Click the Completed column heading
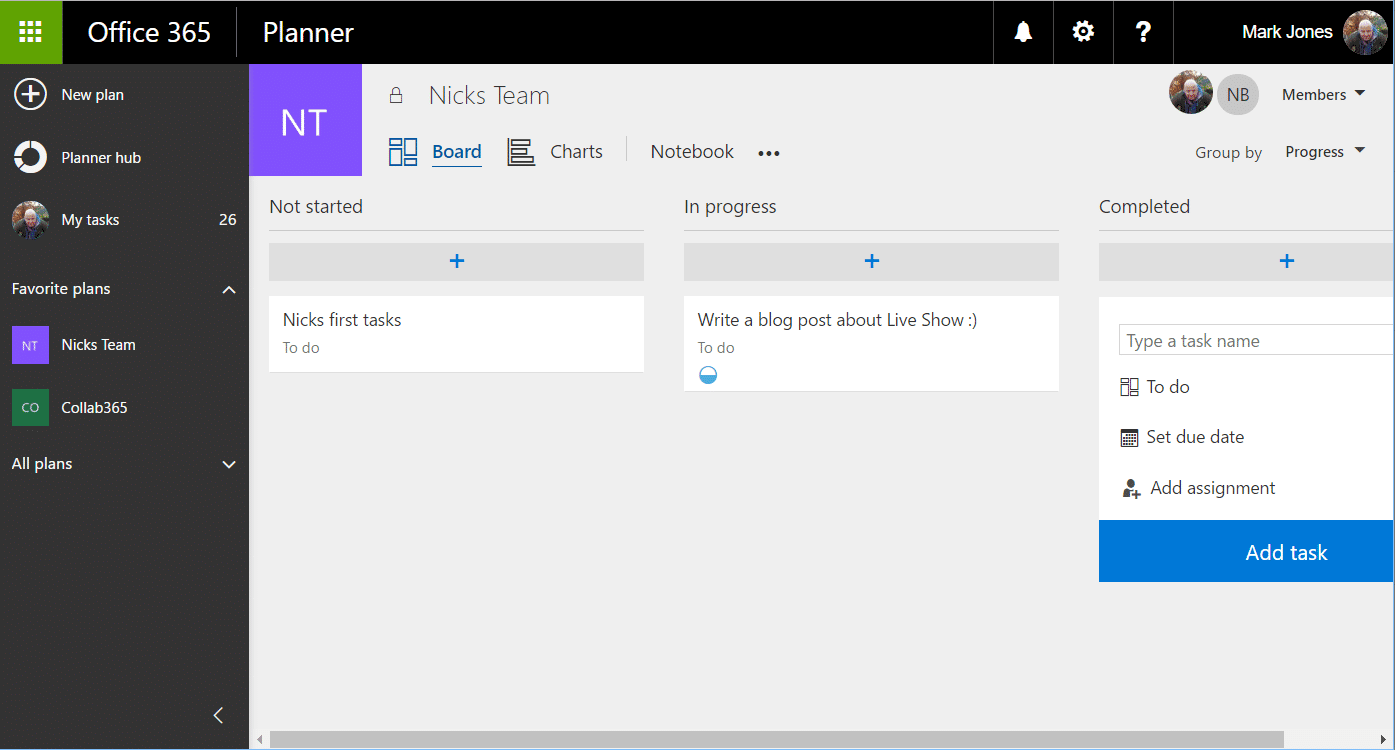This screenshot has height=750, width=1395. click(x=1144, y=207)
